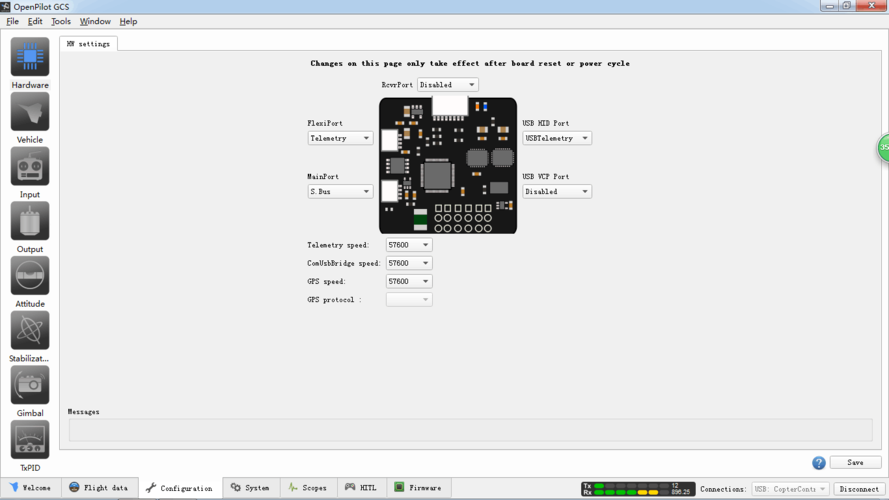
Task: Expand the GPS speed dropdown
Action: point(409,281)
